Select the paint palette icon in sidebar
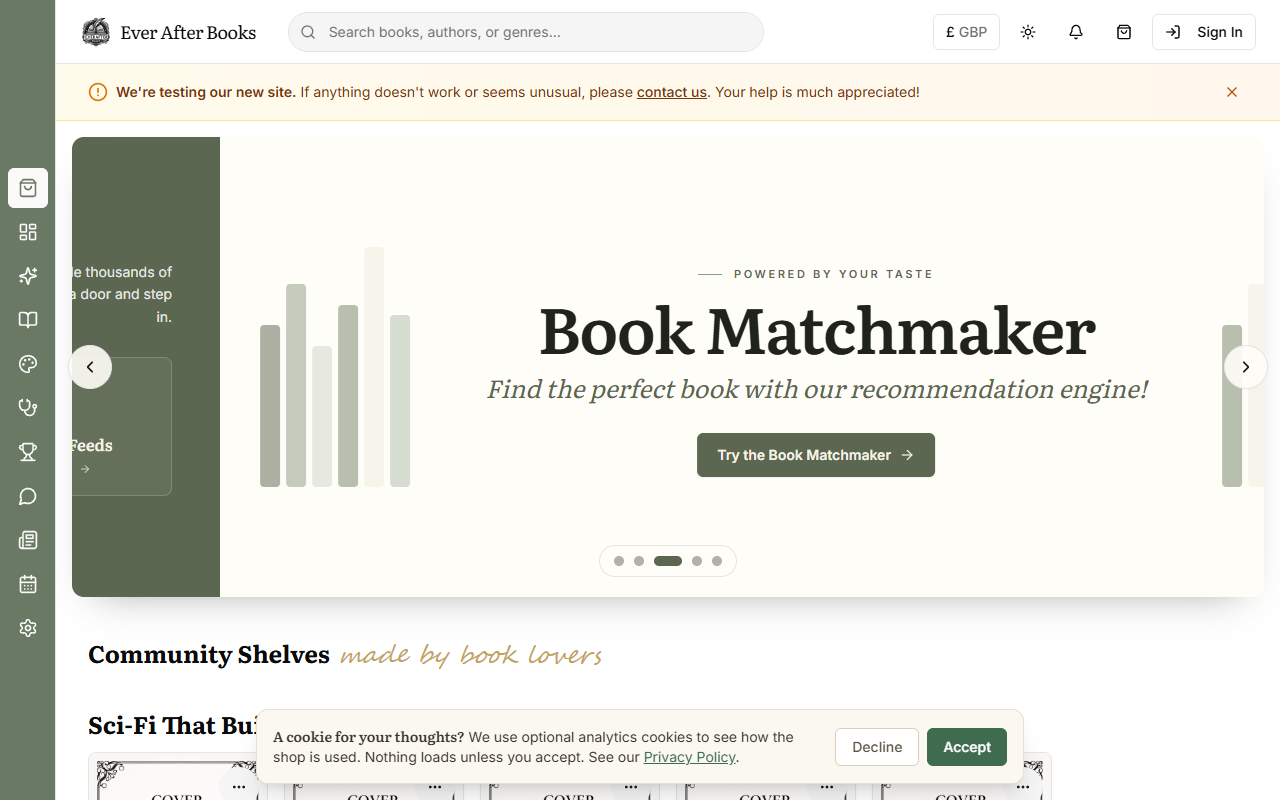This screenshot has width=1280, height=800. coord(28,364)
